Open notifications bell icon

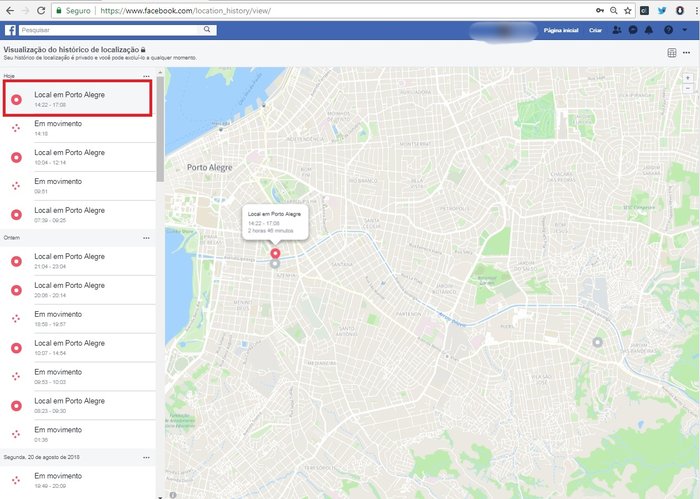pyautogui.click(x=649, y=30)
